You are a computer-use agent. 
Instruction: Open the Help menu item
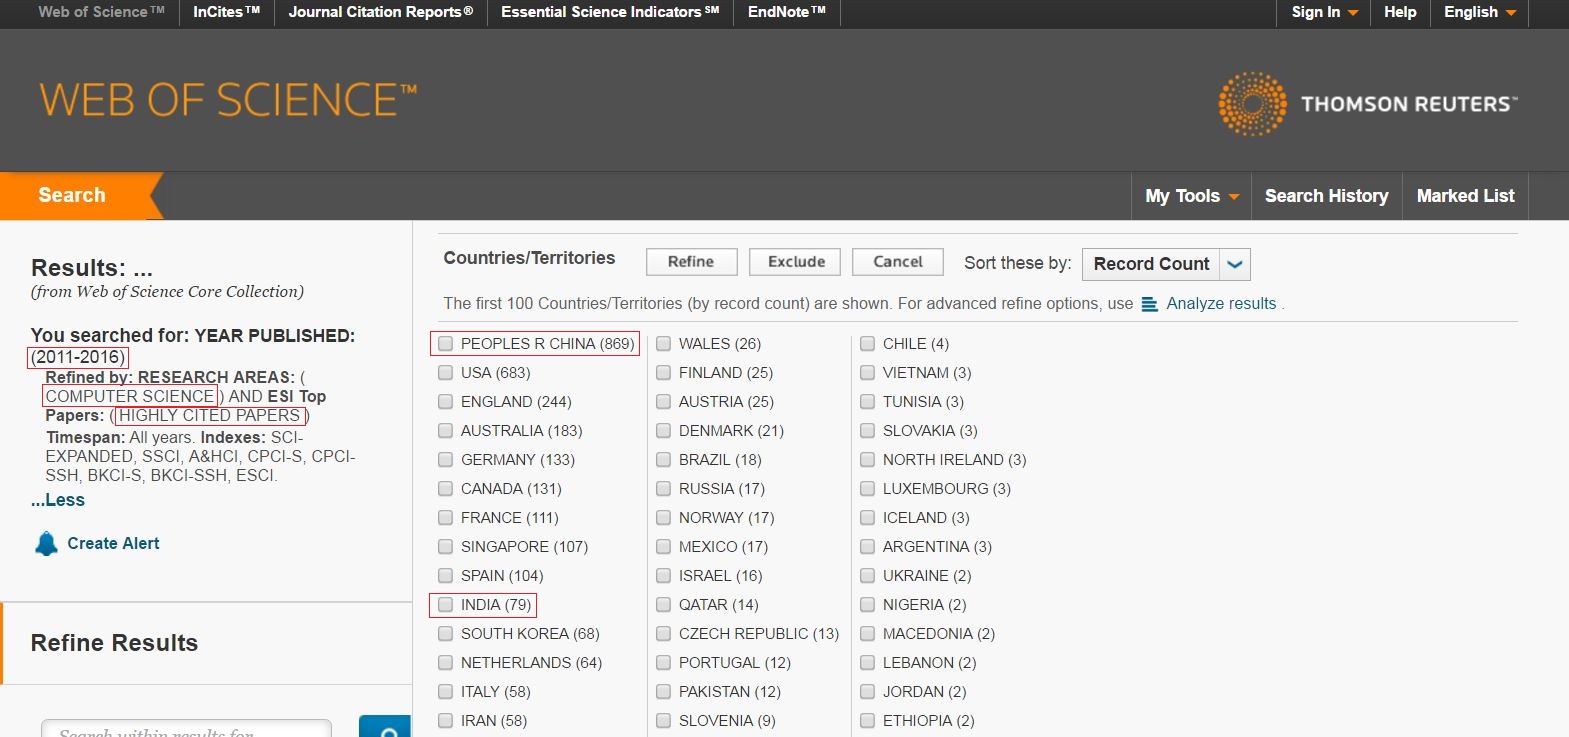(1400, 12)
